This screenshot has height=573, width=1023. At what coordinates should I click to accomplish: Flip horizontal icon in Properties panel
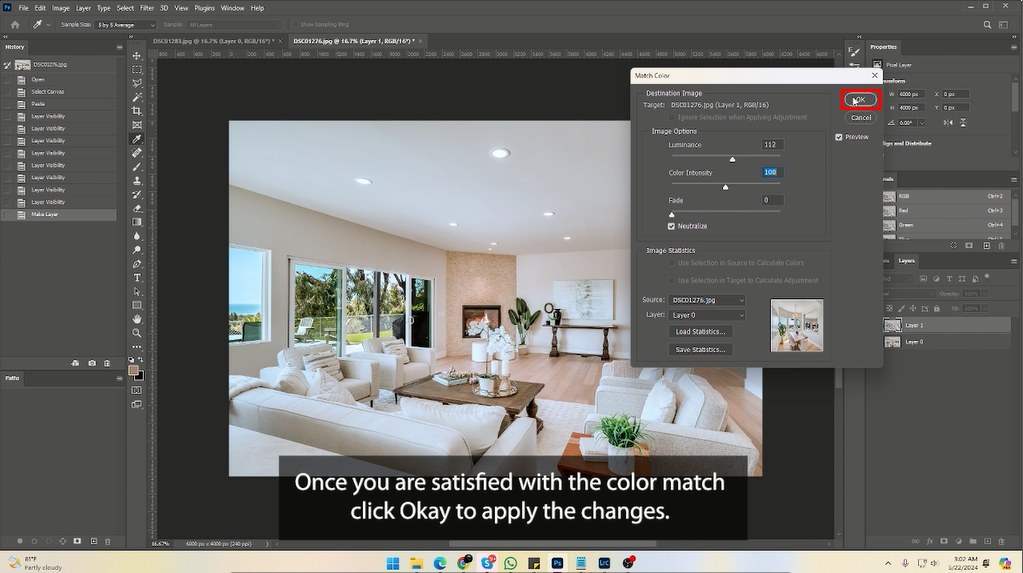pyautogui.click(x=948, y=122)
